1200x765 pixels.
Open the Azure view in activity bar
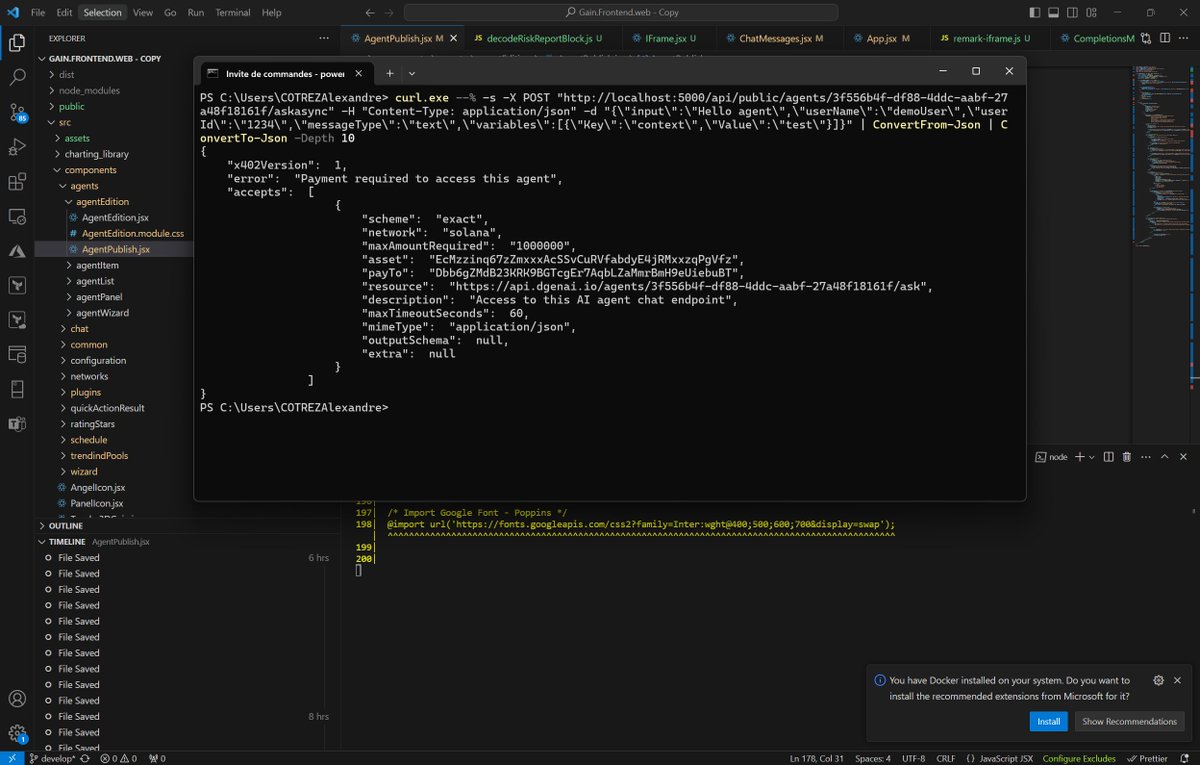[x=17, y=251]
